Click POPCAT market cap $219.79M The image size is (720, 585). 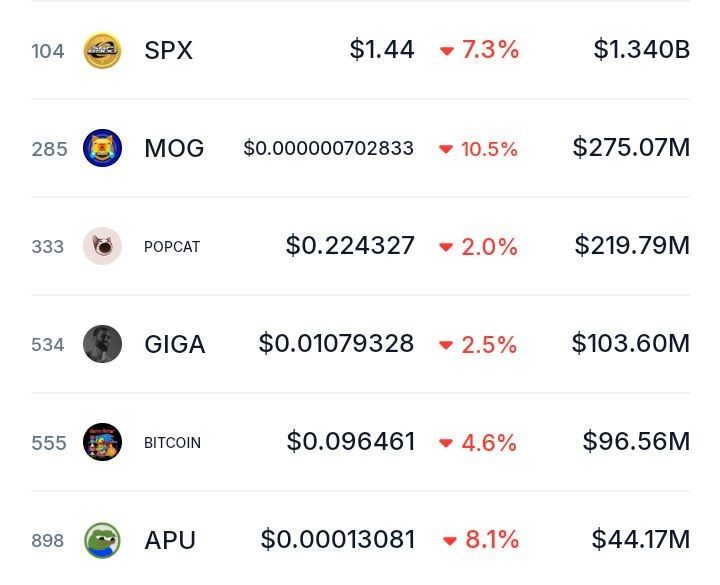pos(632,246)
